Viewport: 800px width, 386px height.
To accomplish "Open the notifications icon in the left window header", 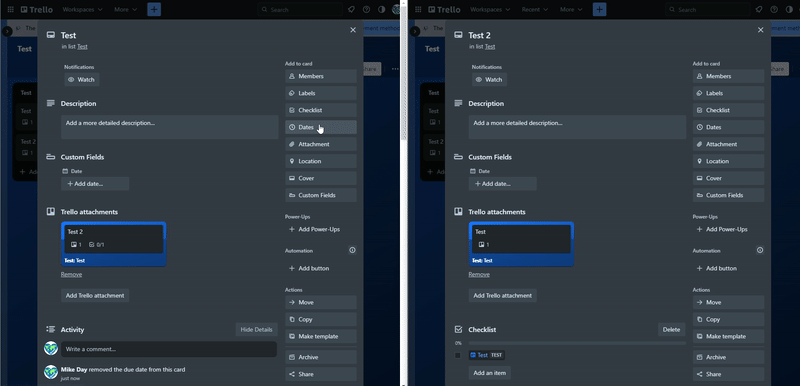I will (352, 10).
